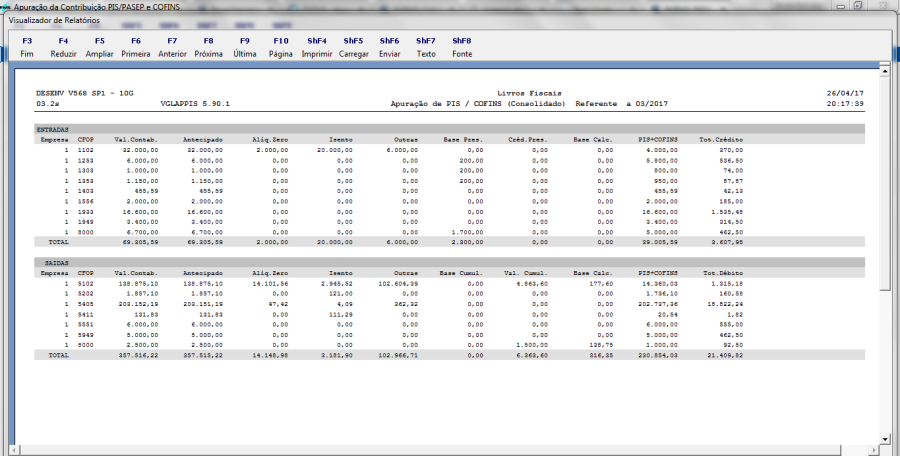Advance with F8 Próxima button
The image size is (900, 456).
tap(208, 48)
